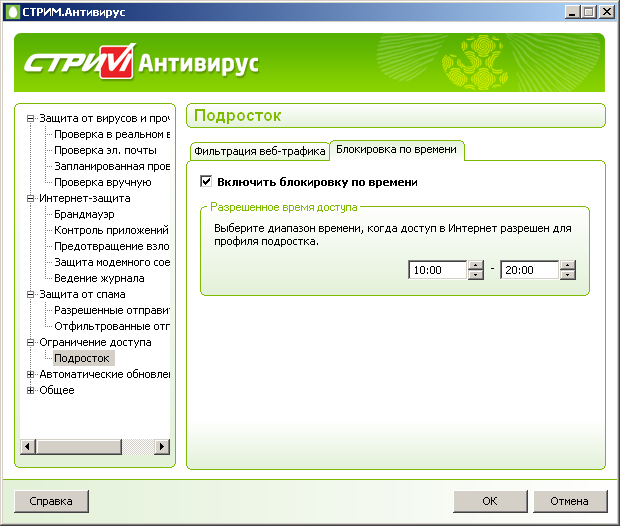
Task: Click the tree scrollbar right arrow
Action: [x=162, y=447]
